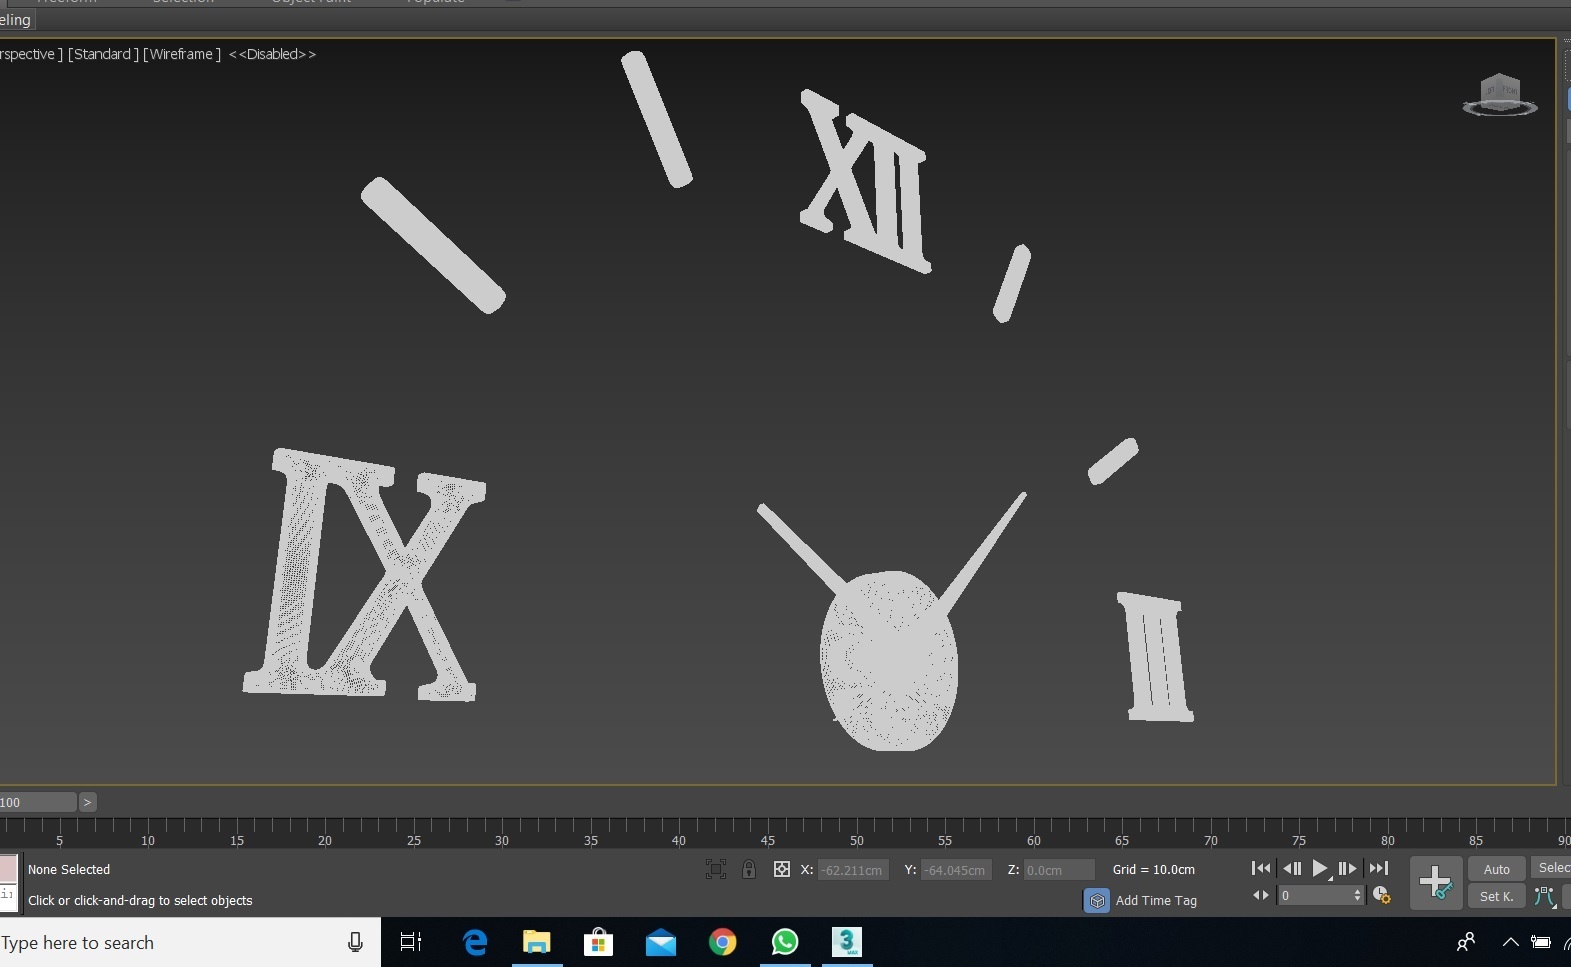
Task: Open the Perspective viewport label menu
Action: 31,54
